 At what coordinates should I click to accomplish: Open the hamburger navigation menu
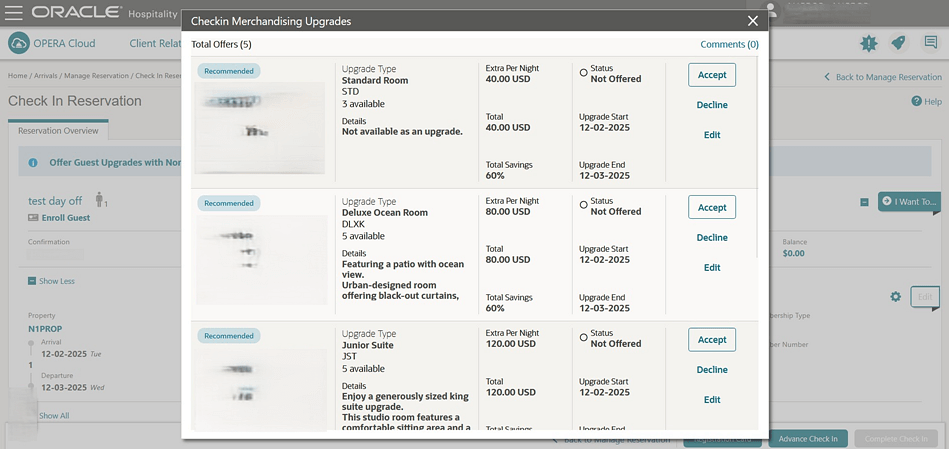pyautogui.click(x=13, y=12)
